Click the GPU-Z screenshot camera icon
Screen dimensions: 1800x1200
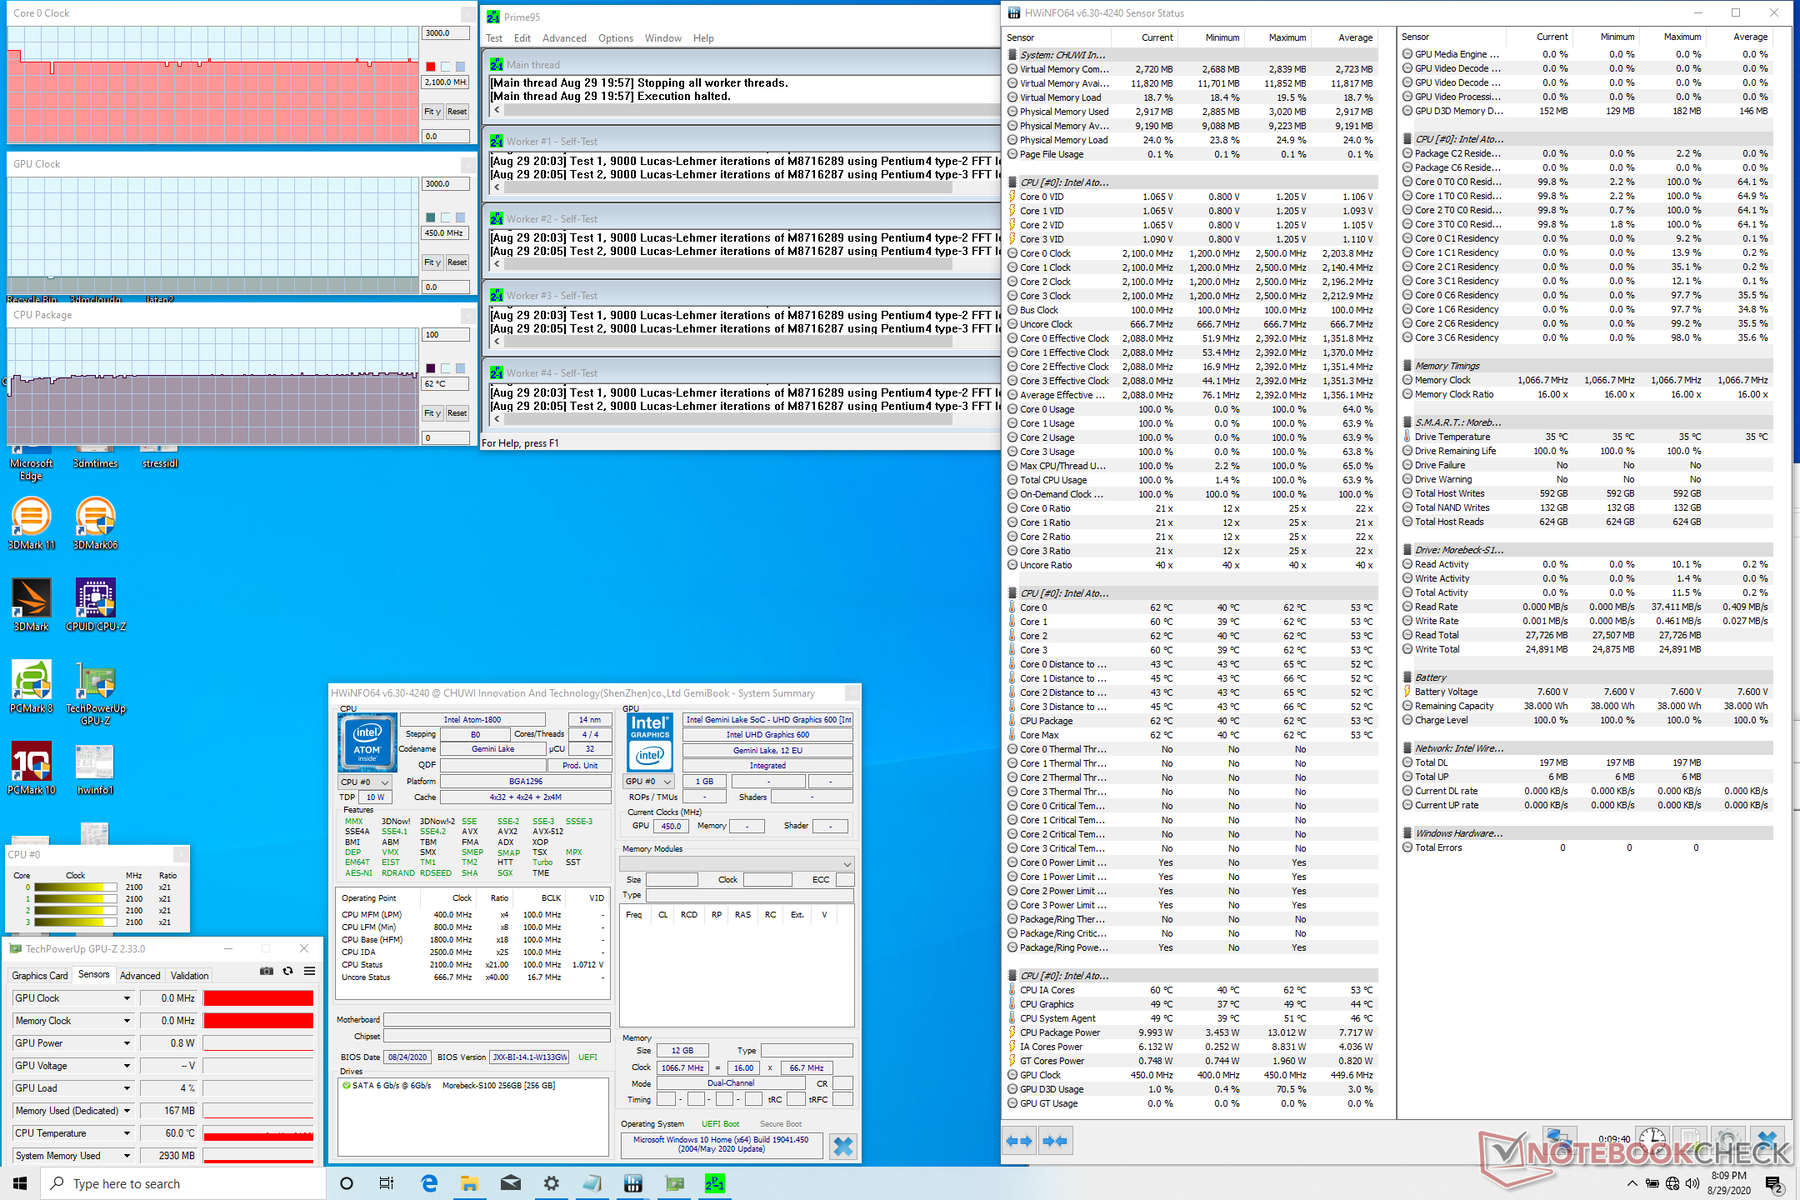point(266,971)
